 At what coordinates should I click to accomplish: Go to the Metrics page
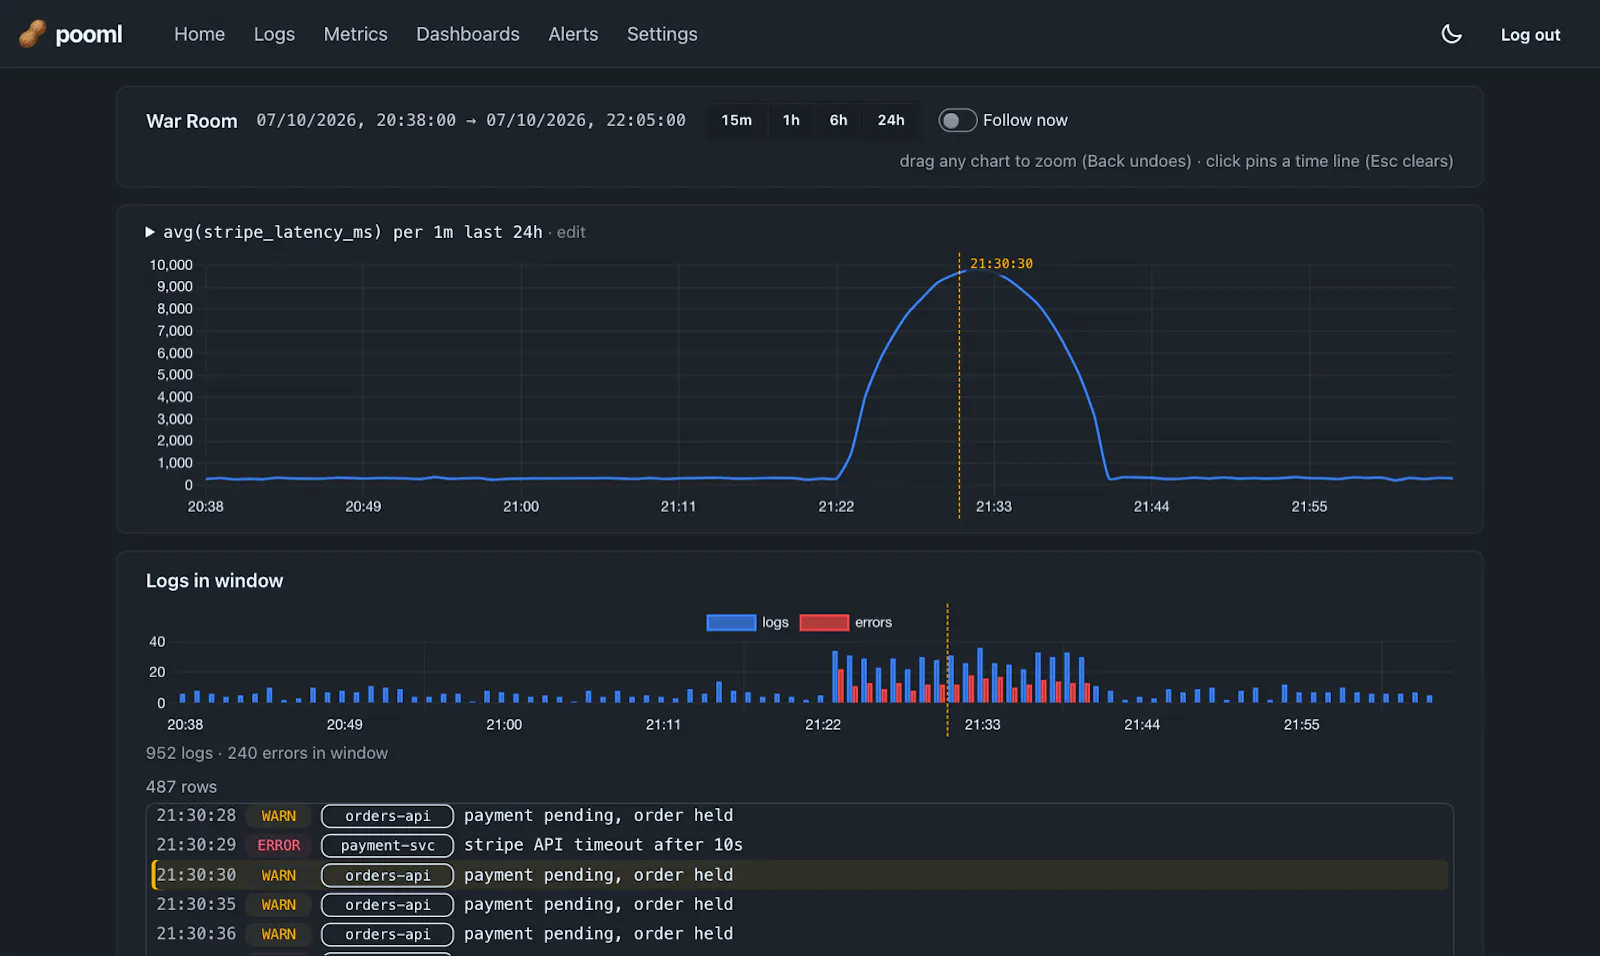pos(355,34)
